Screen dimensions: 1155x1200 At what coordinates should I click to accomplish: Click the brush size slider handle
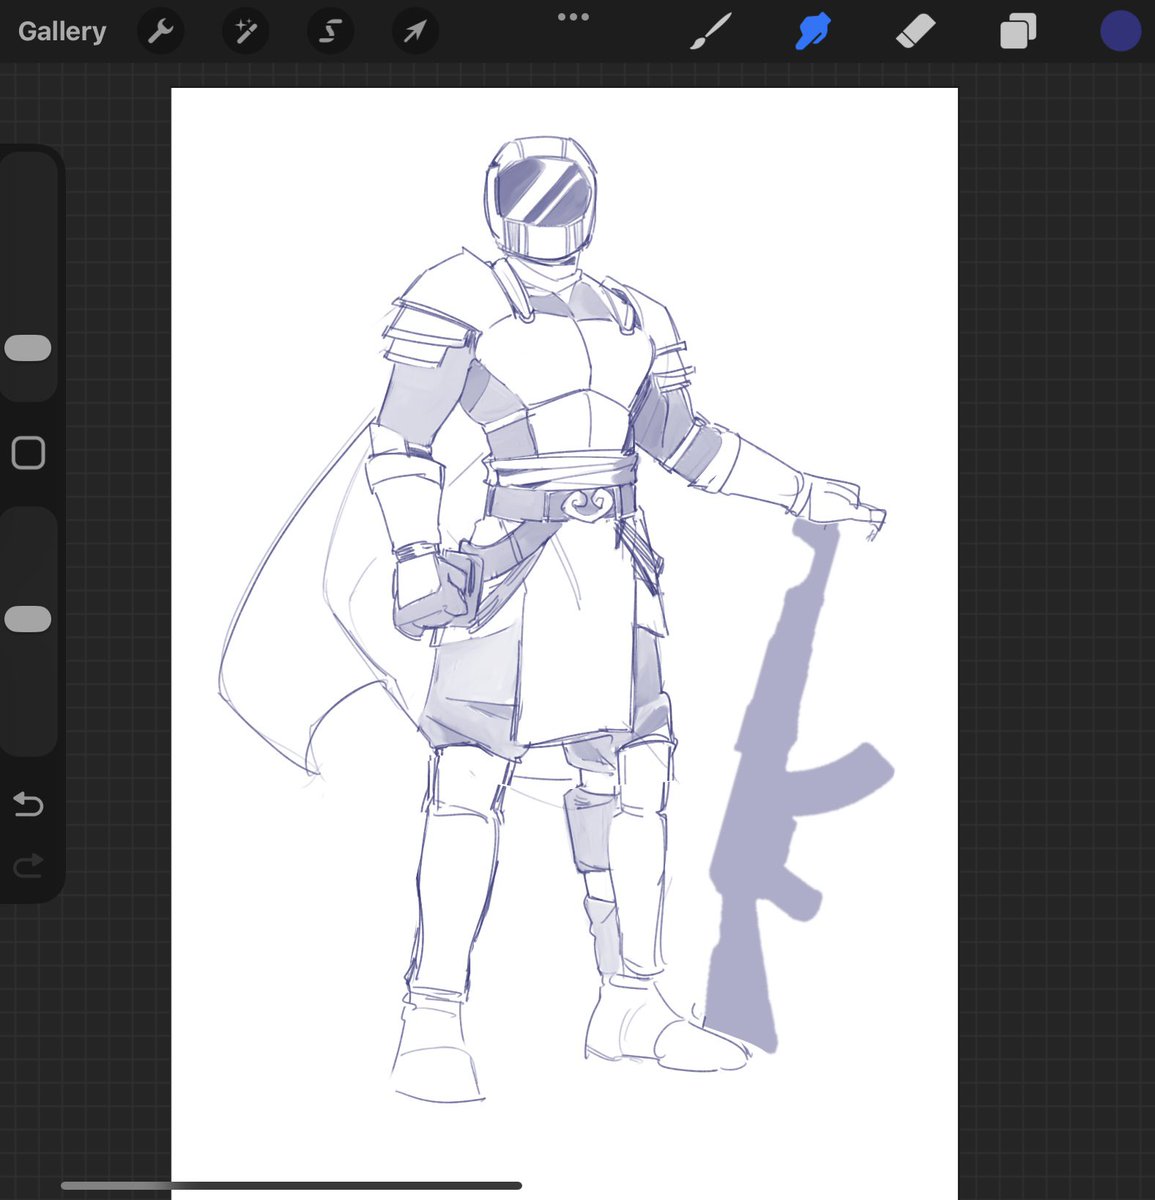coord(28,348)
